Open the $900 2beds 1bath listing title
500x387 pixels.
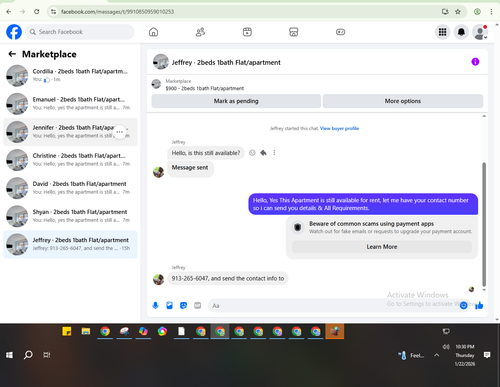pos(205,88)
